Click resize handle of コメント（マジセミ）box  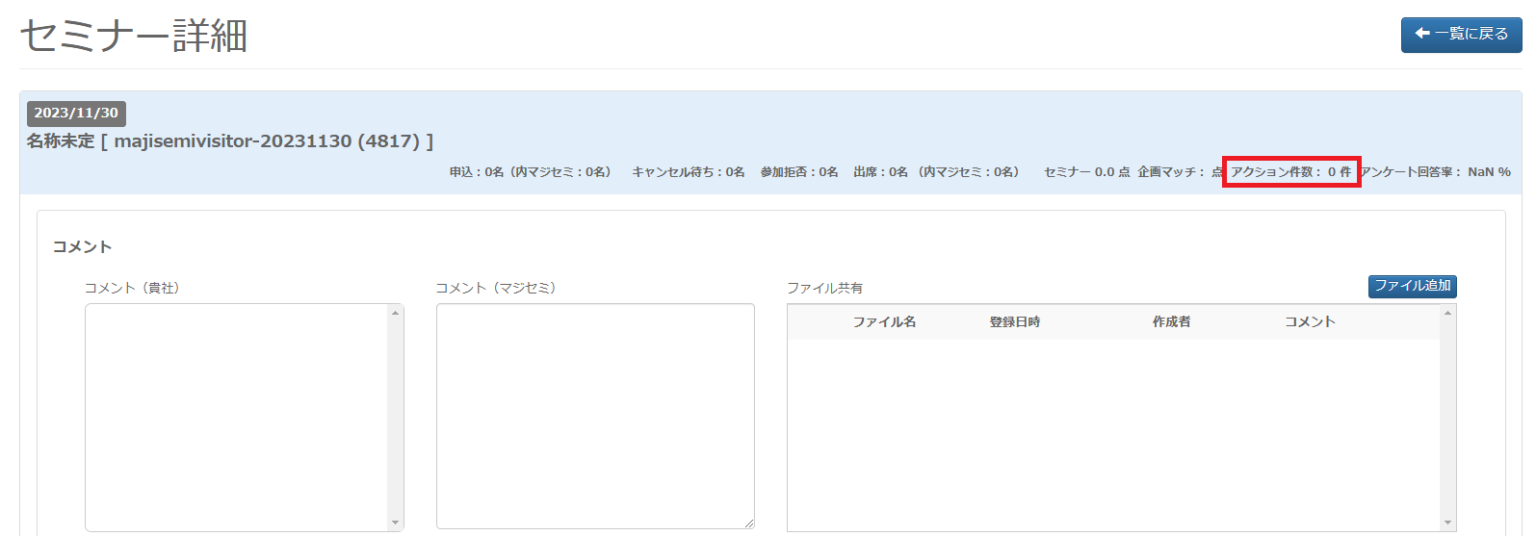pyautogui.click(x=748, y=522)
